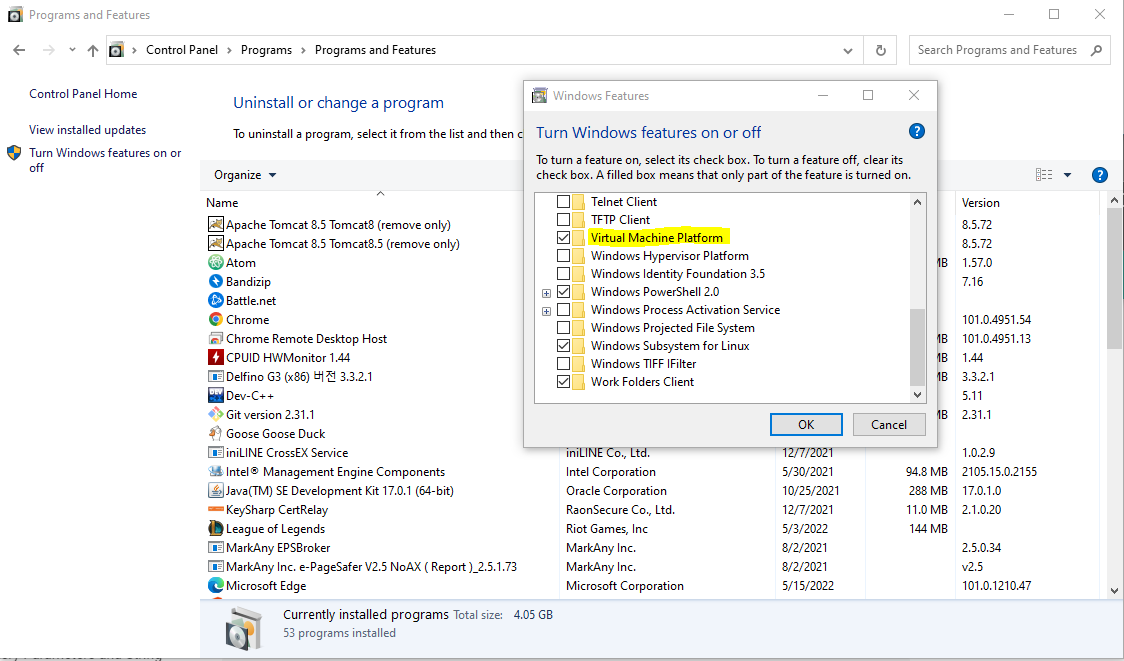This screenshot has width=1124, height=661.
Task: Check Windows Projected File System box
Action: pos(563,328)
